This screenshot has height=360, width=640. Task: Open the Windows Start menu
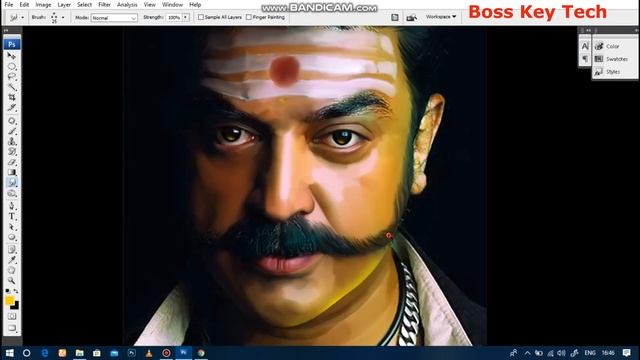point(9,353)
